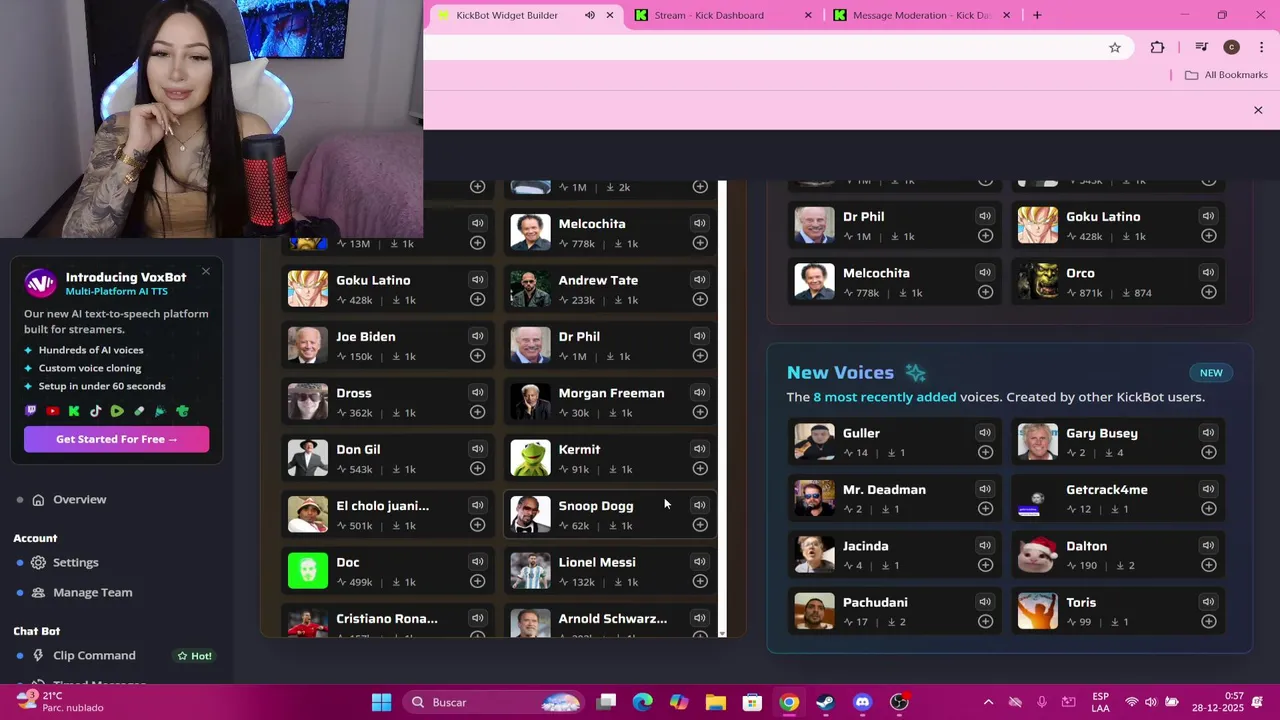Switch to Stream - Kick Dashboard tab

709,15
